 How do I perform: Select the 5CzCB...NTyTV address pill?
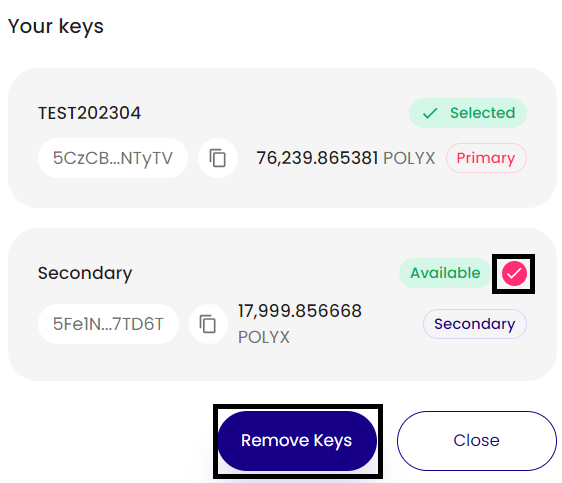(x=113, y=158)
